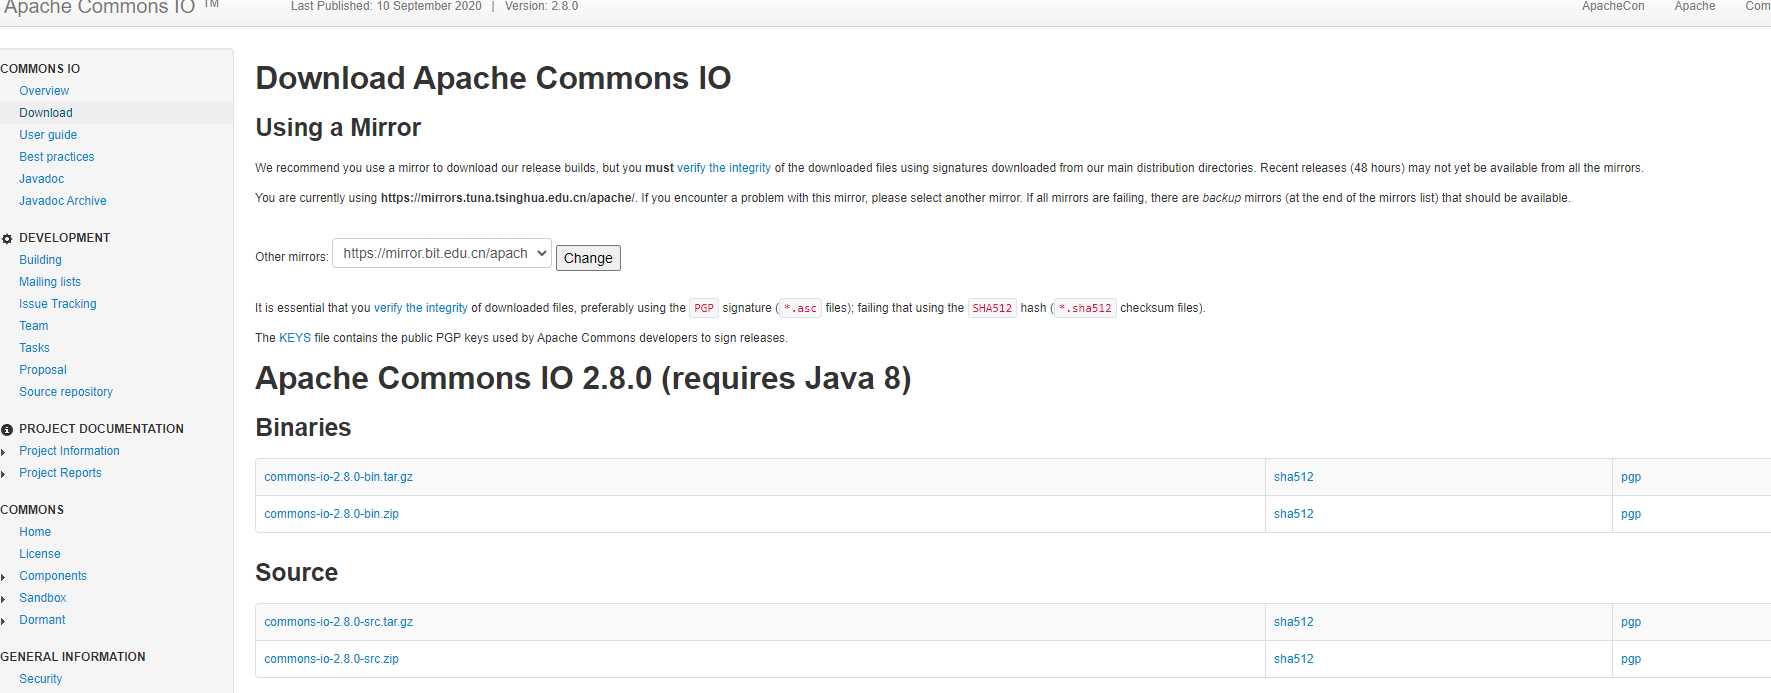The width and height of the screenshot is (1771, 693).
Task: Click 'Download Apache Commons IO' heading
Action: [493, 78]
